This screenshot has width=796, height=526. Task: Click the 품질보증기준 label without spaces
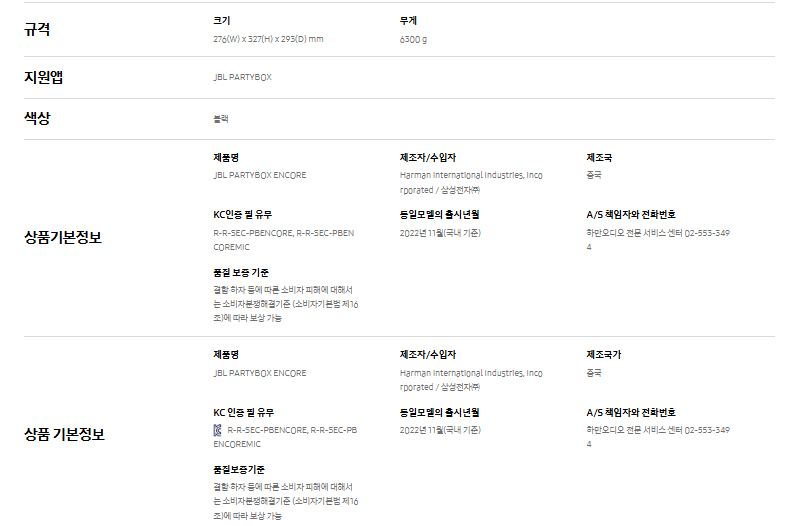239,470
